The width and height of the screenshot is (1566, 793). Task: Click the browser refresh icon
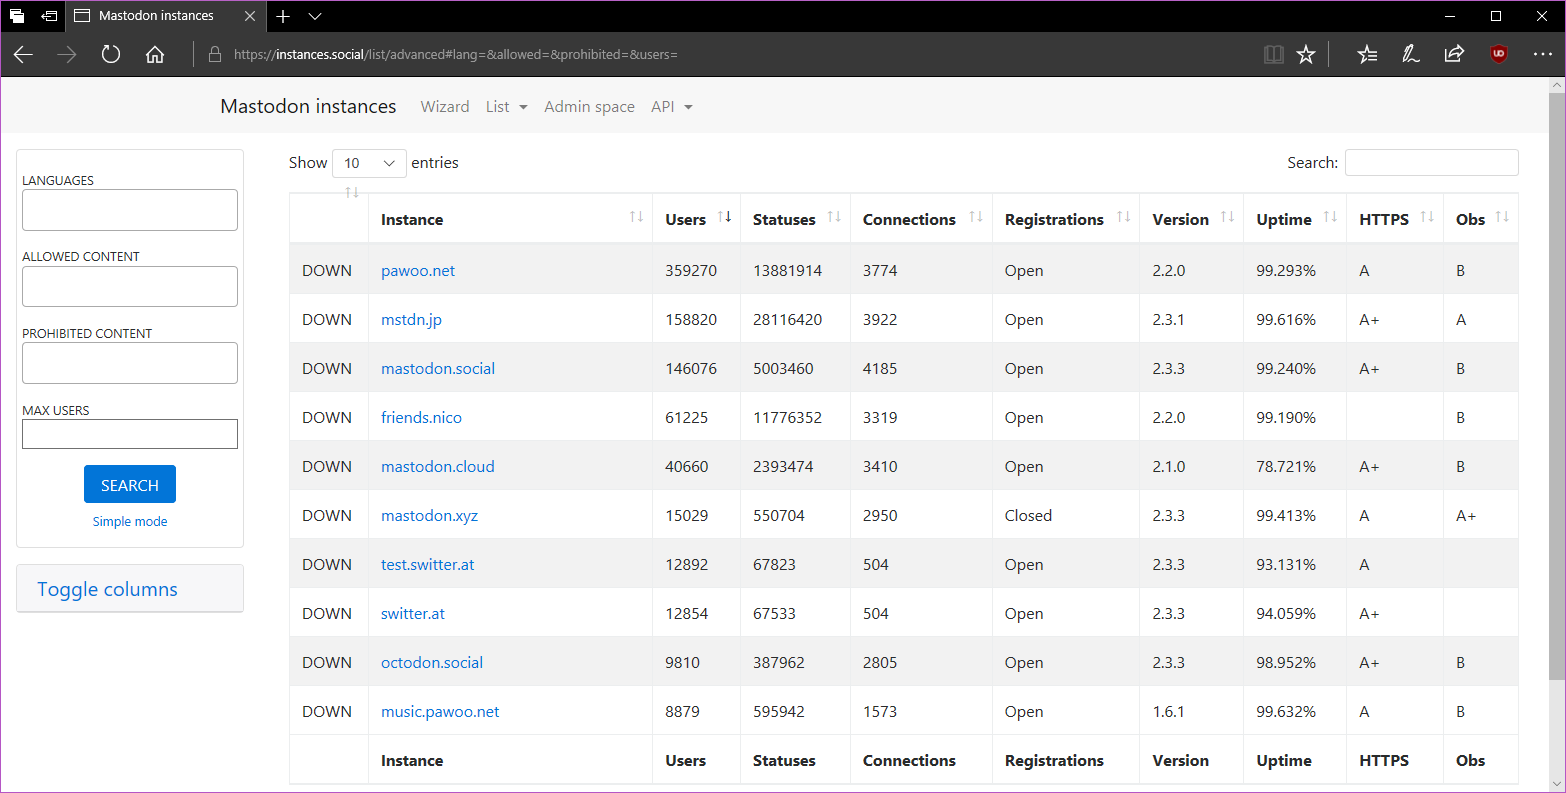(x=111, y=55)
